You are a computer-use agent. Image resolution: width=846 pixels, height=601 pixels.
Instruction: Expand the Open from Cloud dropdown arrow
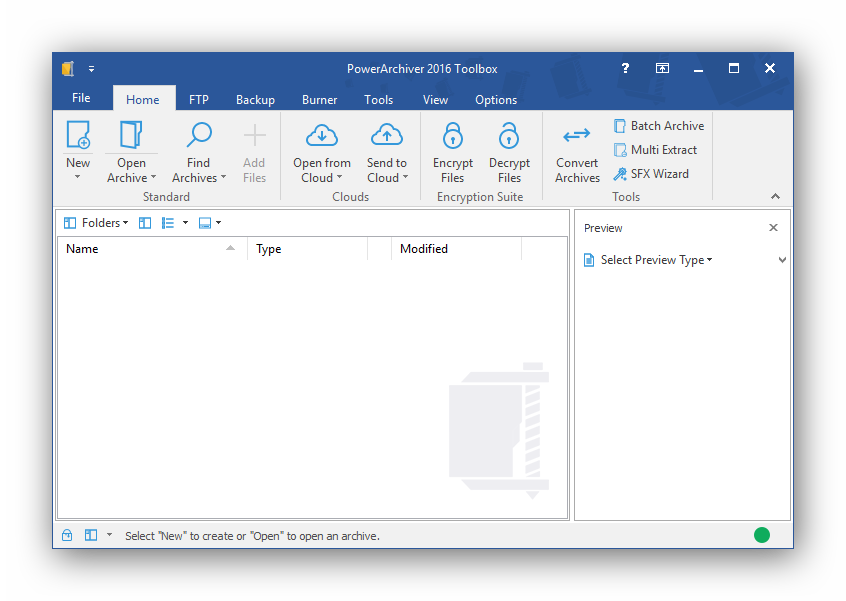click(x=339, y=177)
